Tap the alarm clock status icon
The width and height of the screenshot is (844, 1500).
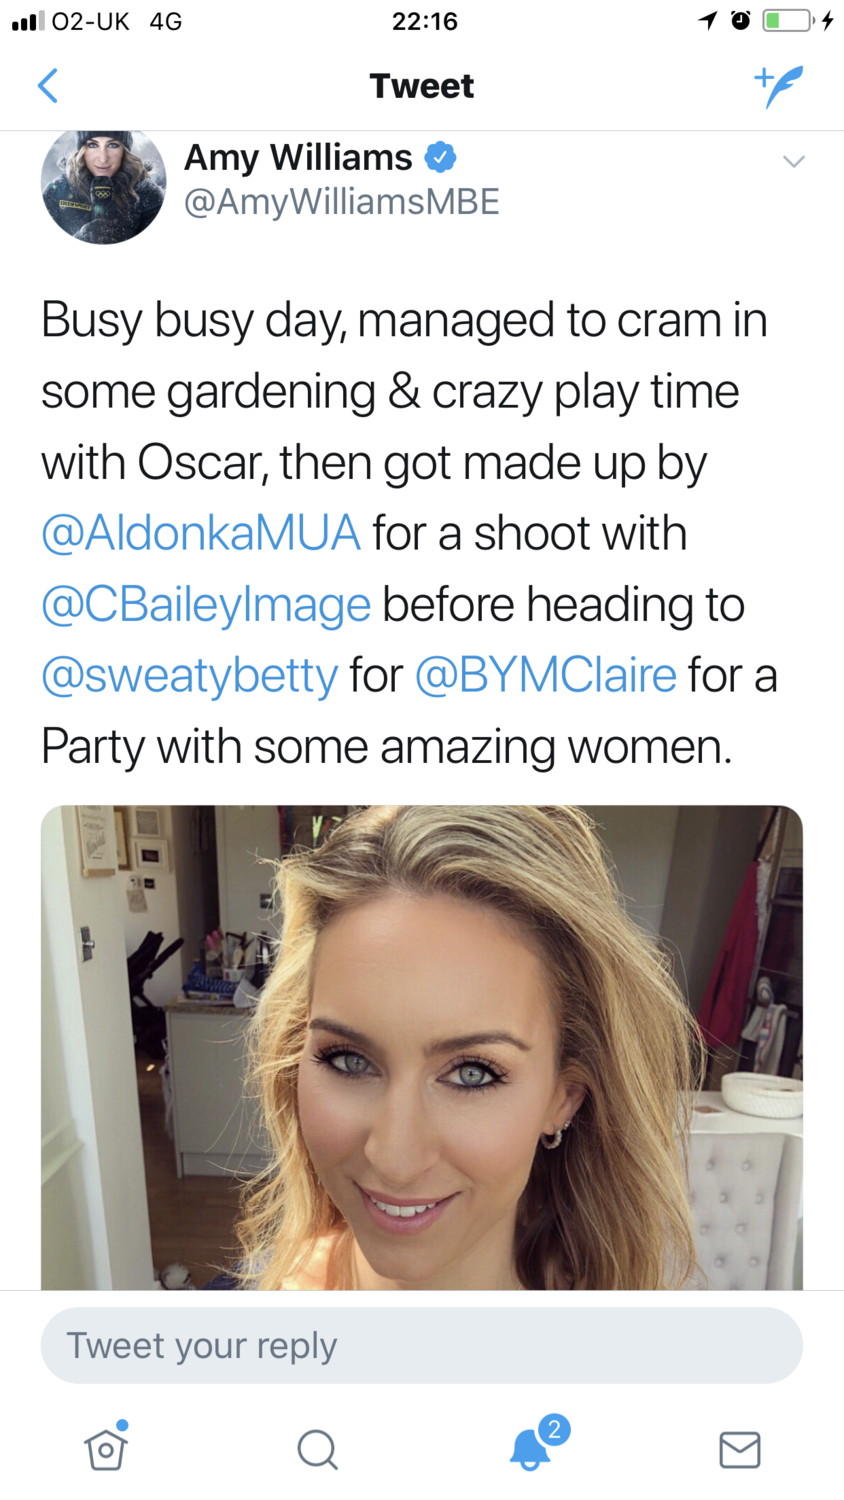(741, 21)
